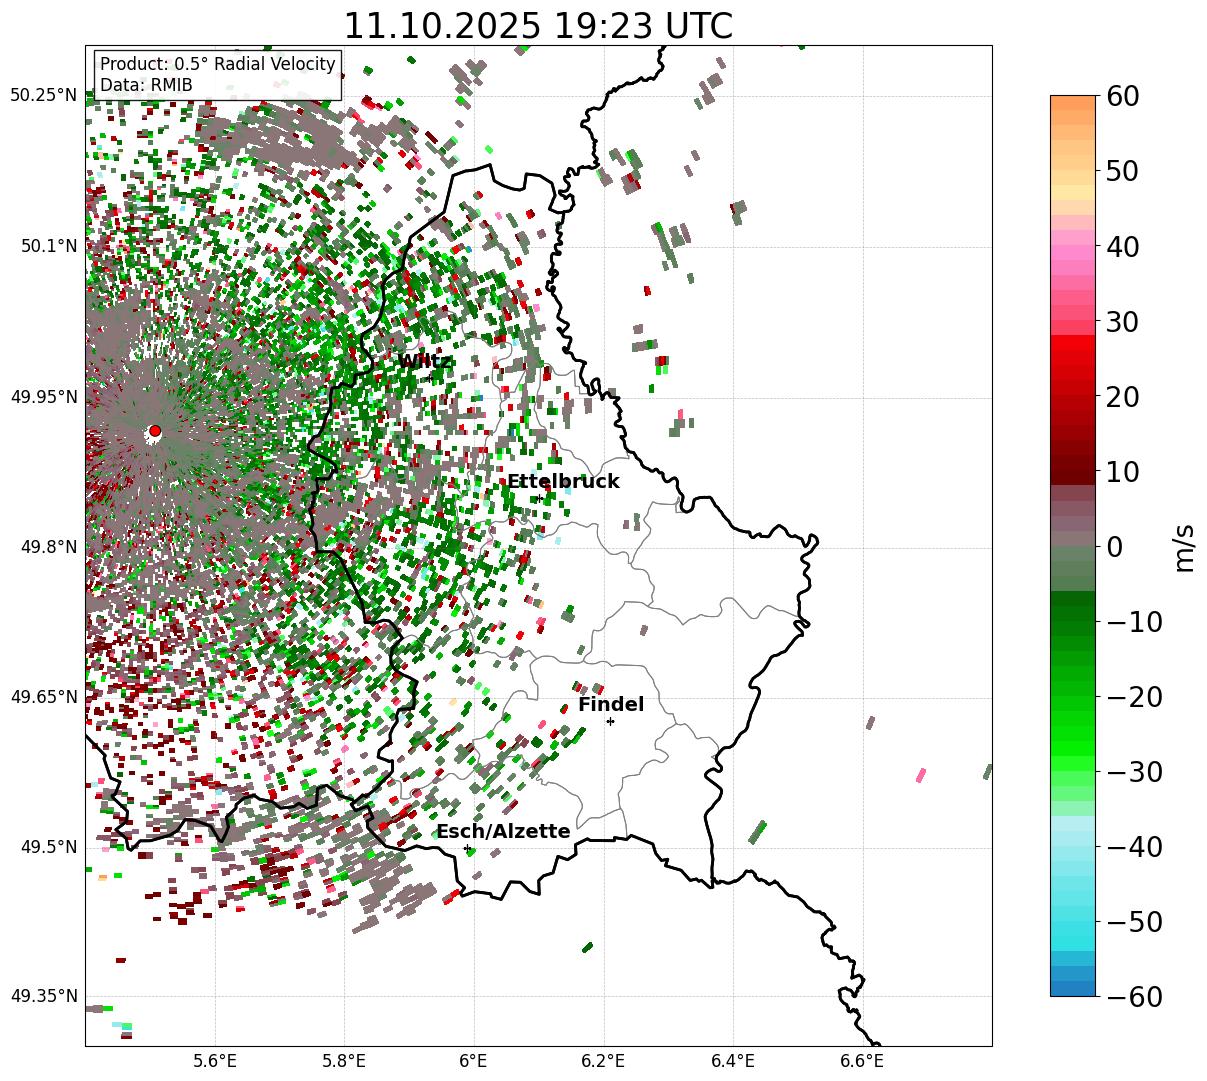Click the 50.25°N latitude label

click(44, 95)
